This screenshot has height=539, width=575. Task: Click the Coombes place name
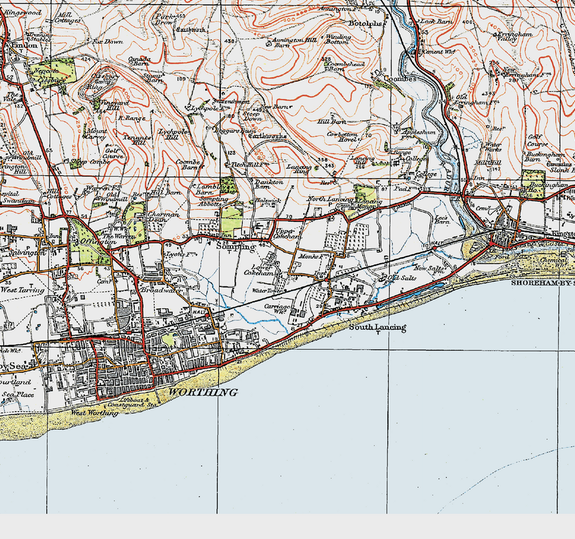[x=400, y=79]
